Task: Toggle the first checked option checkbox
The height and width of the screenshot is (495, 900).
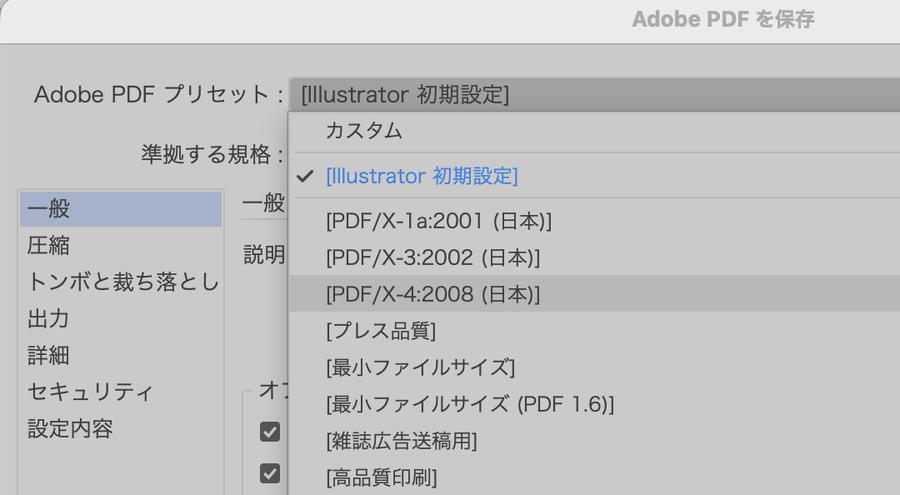Action: [x=270, y=432]
